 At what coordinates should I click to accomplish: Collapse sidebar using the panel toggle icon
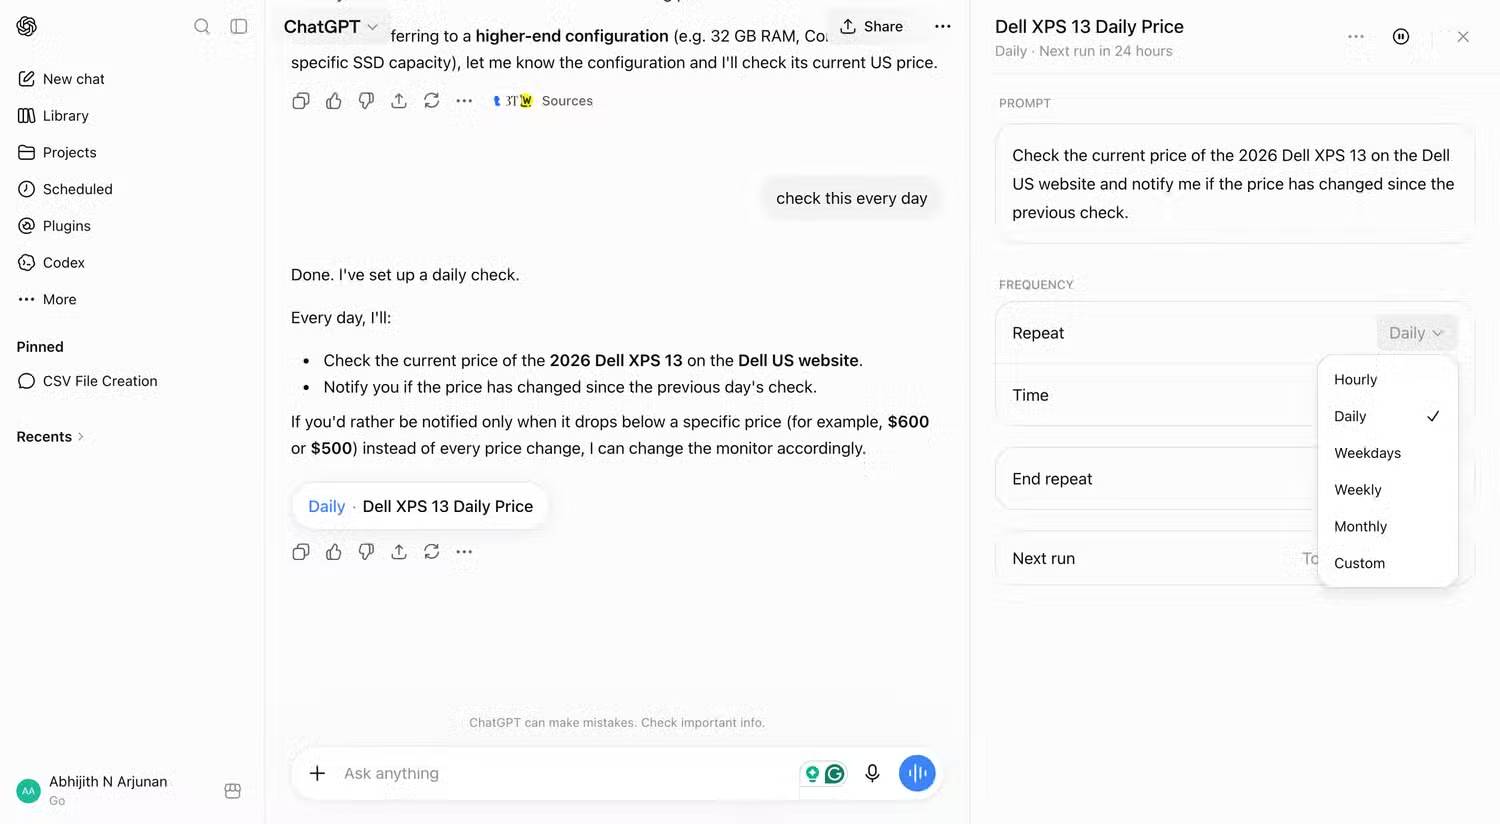coord(239,26)
